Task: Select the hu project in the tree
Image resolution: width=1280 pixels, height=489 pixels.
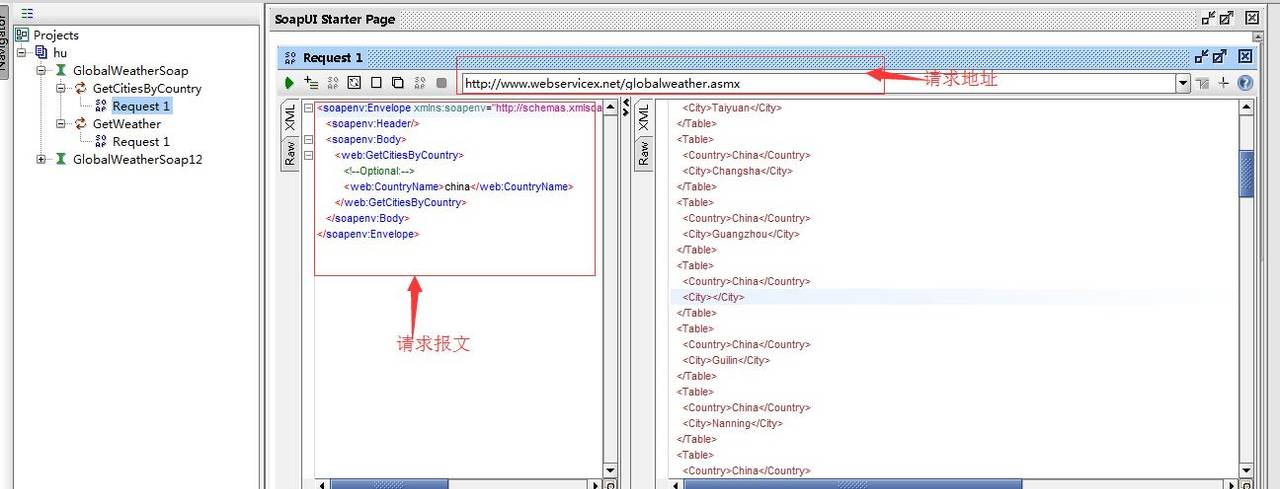Action: [60, 53]
